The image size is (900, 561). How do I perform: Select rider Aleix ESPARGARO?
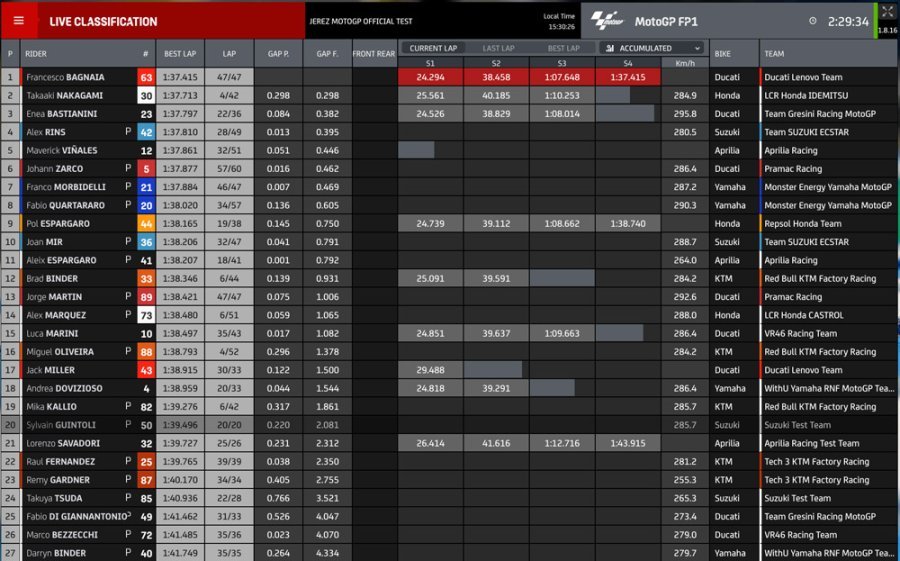(61, 260)
